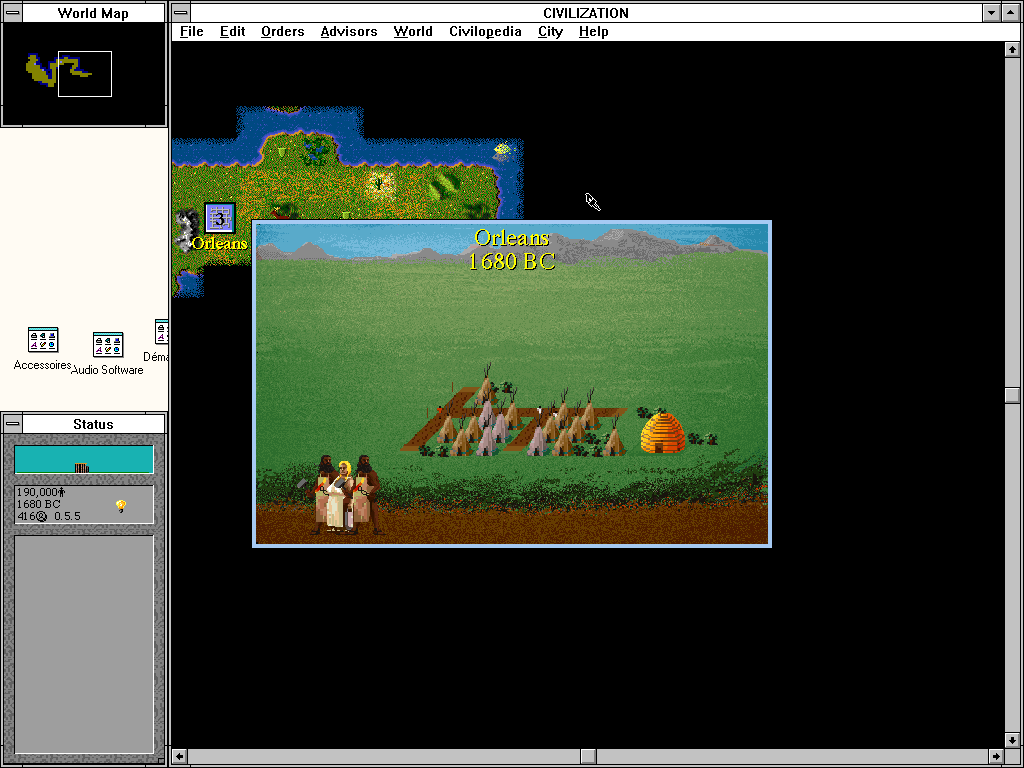Click the vertical scrollbar thumb
The height and width of the screenshot is (768, 1024).
pyautogui.click(x=1012, y=395)
